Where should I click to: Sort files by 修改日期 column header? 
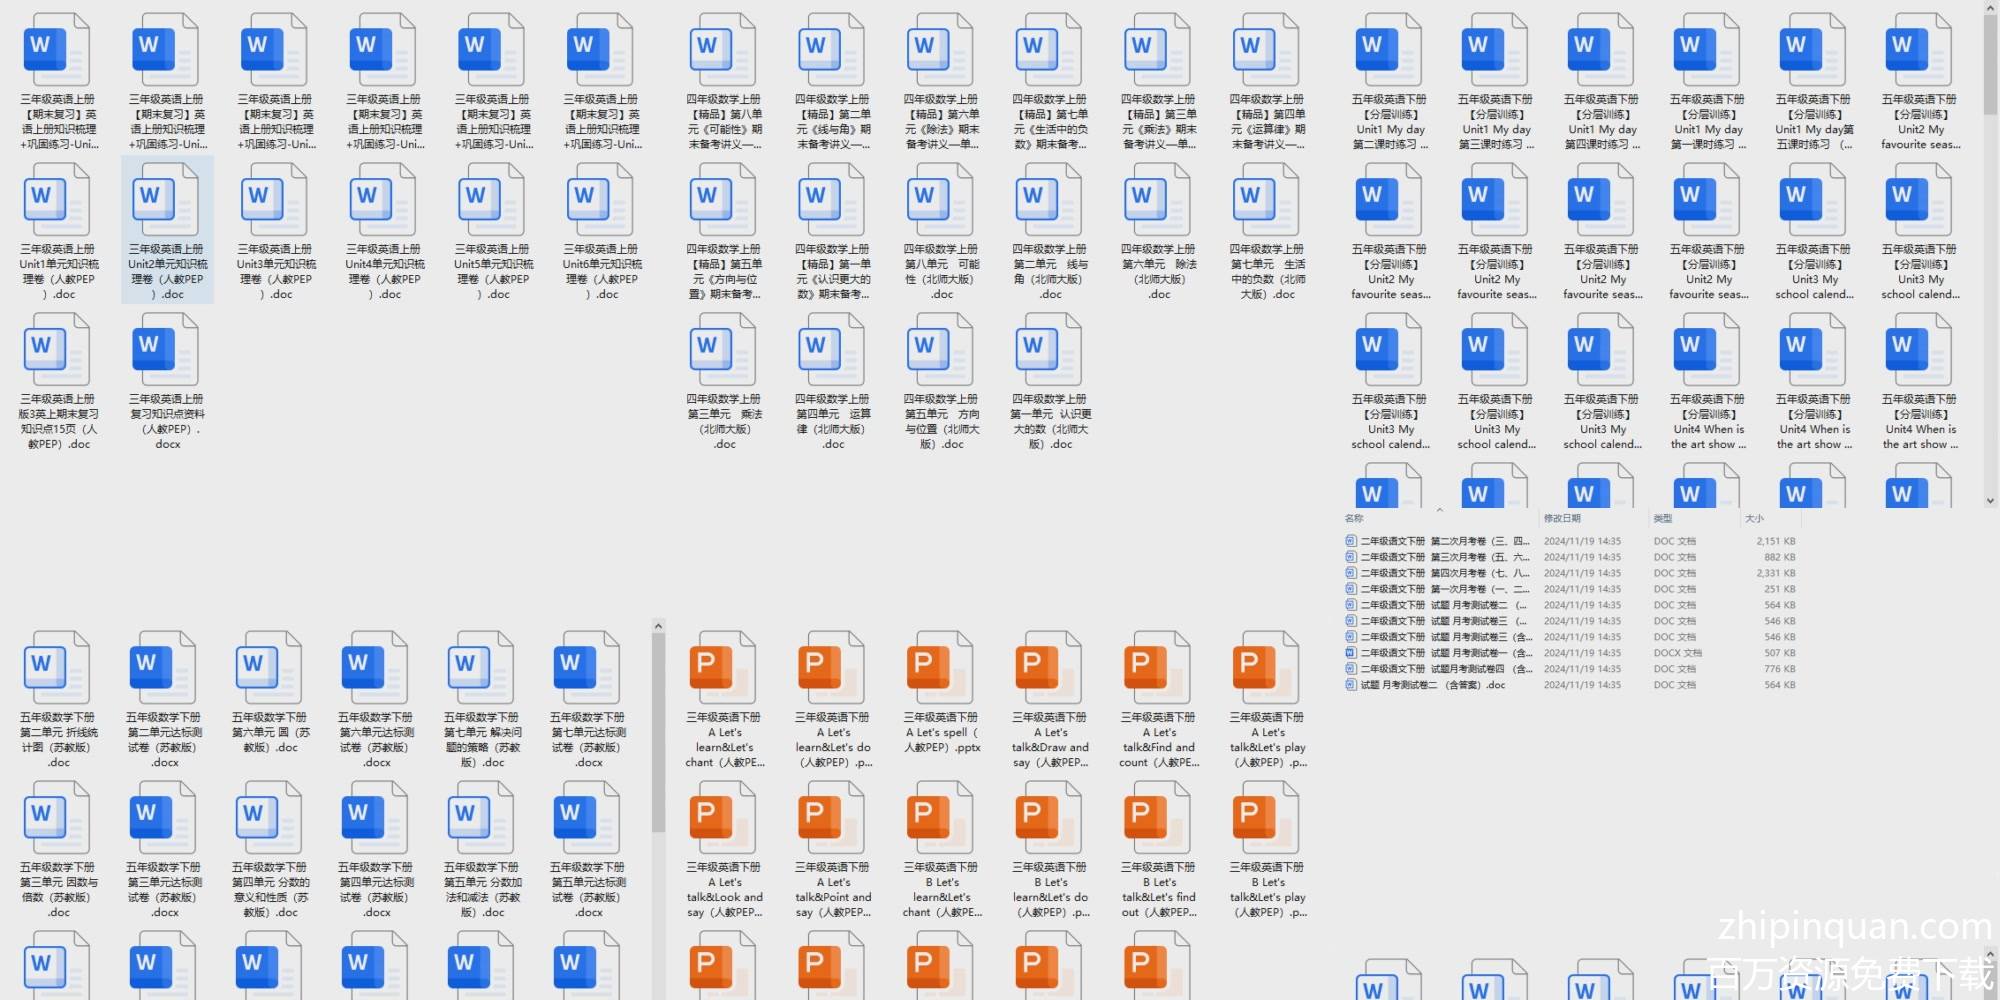tap(1562, 518)
